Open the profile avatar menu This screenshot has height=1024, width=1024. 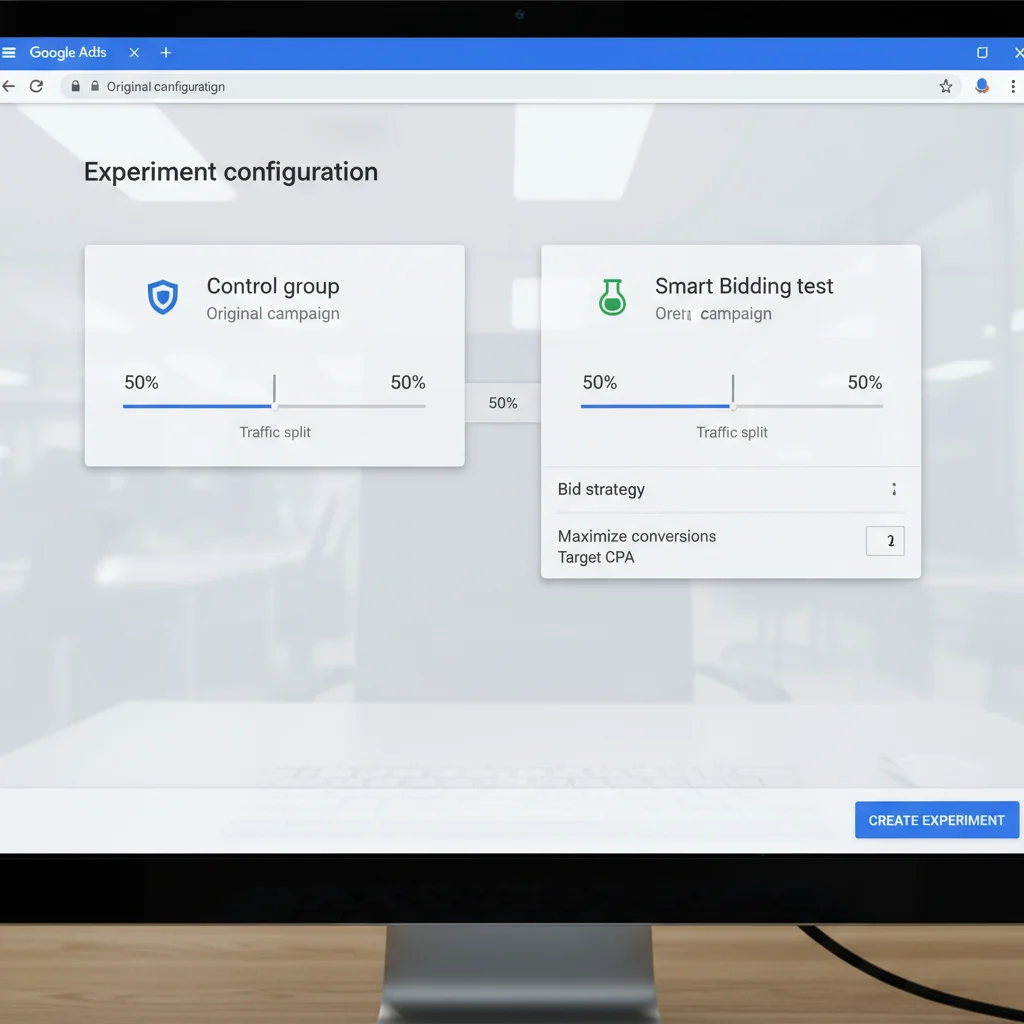982,86
